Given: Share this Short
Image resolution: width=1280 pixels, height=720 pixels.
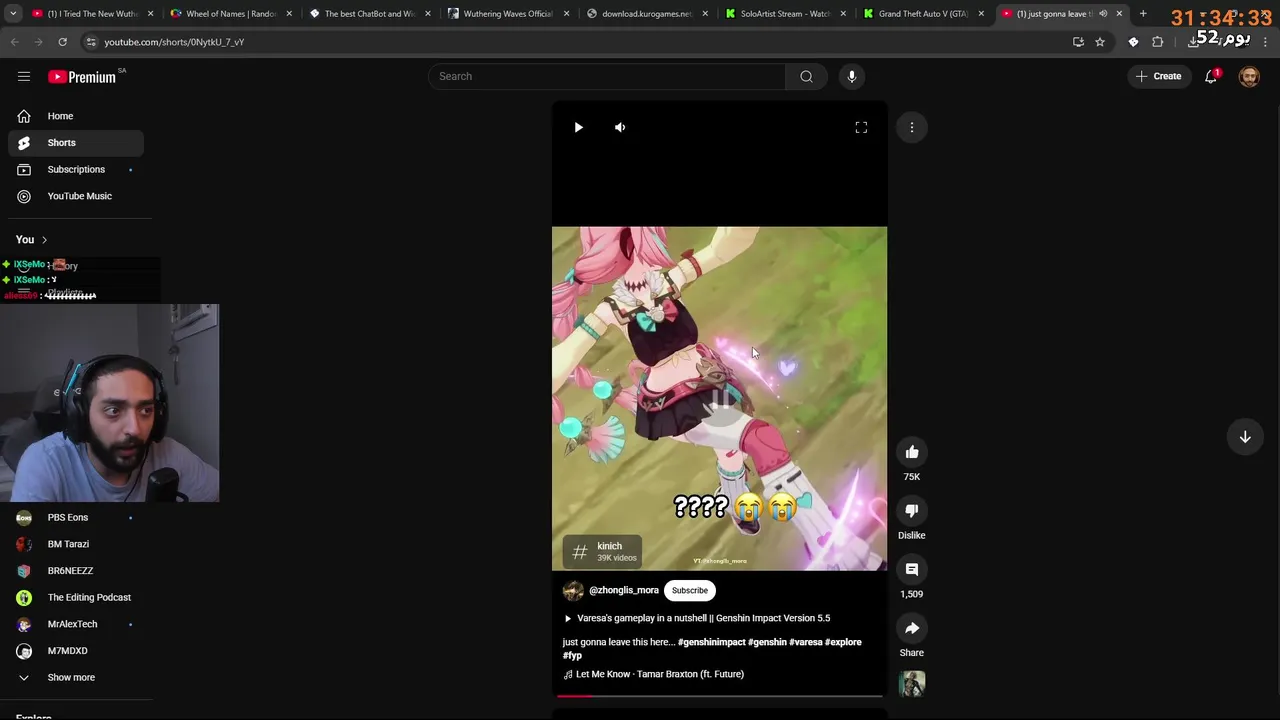Looking at the screenshot, I should pyautogui.click(x=912, y=628).
